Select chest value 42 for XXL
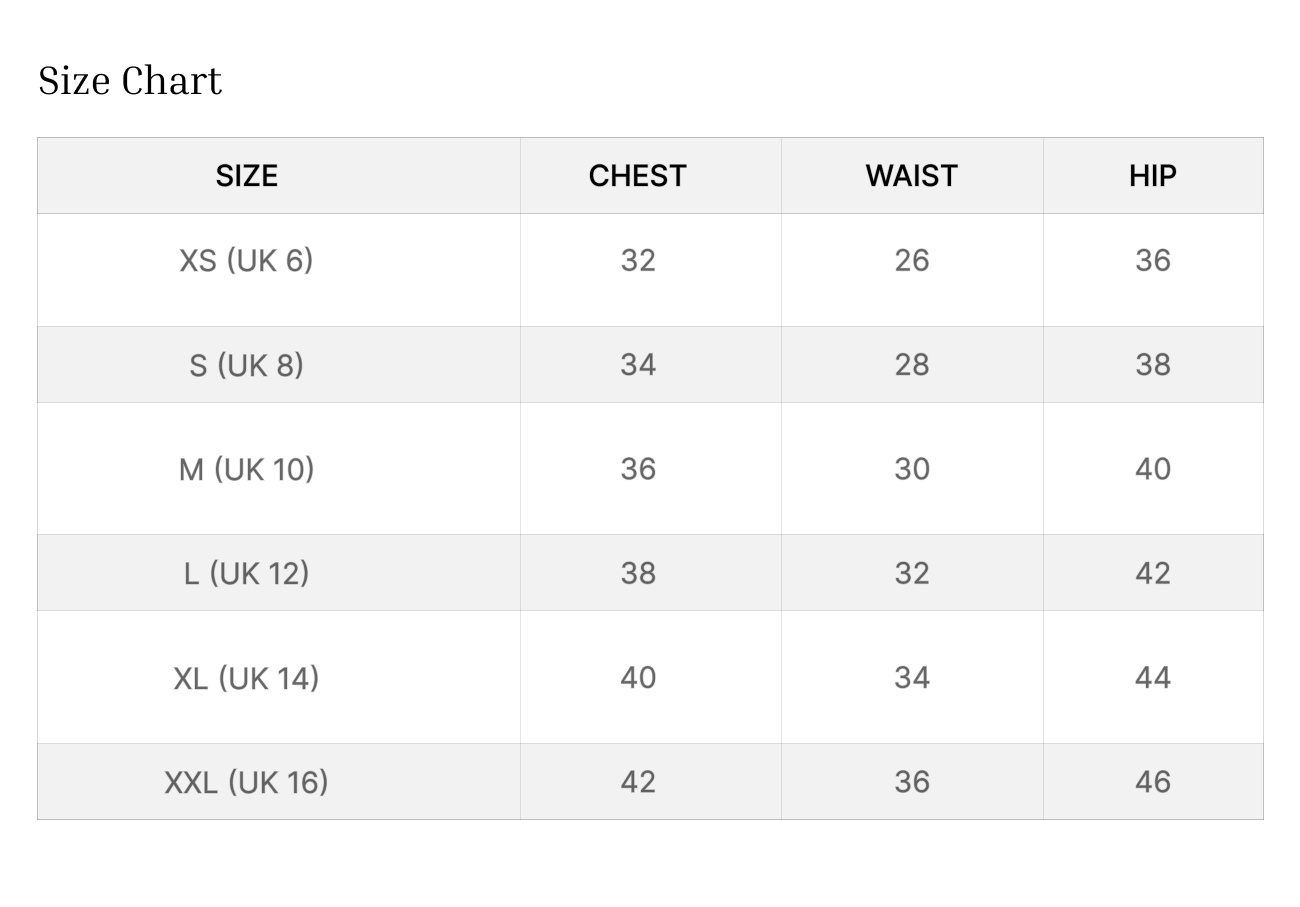The width and height of the screenshot is (1300, 907). [638, 782]
